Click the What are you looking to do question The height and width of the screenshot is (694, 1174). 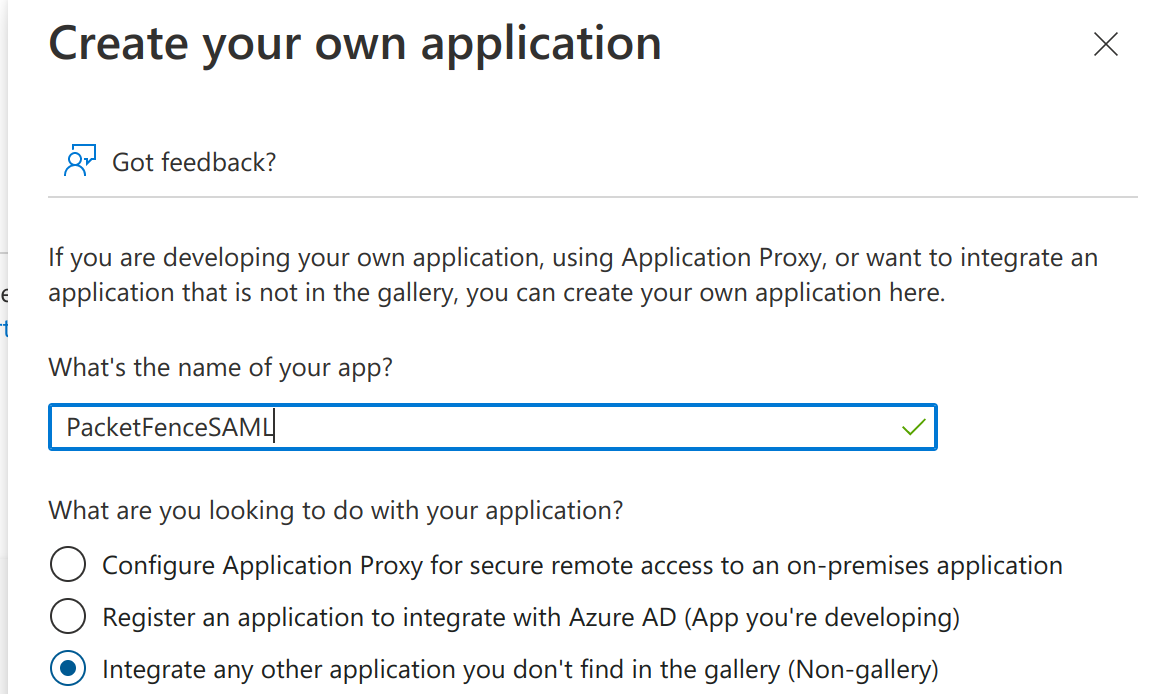click(x=336, y=511)
